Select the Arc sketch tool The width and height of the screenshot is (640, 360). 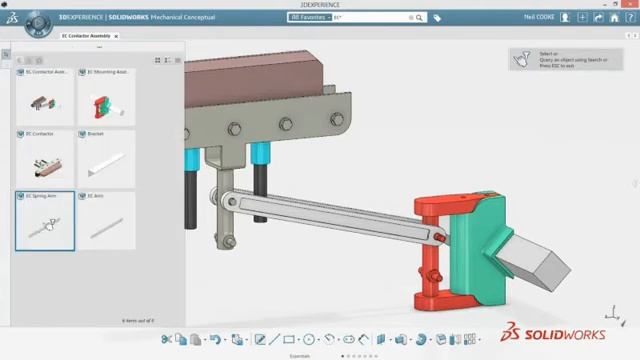[329, 339]
